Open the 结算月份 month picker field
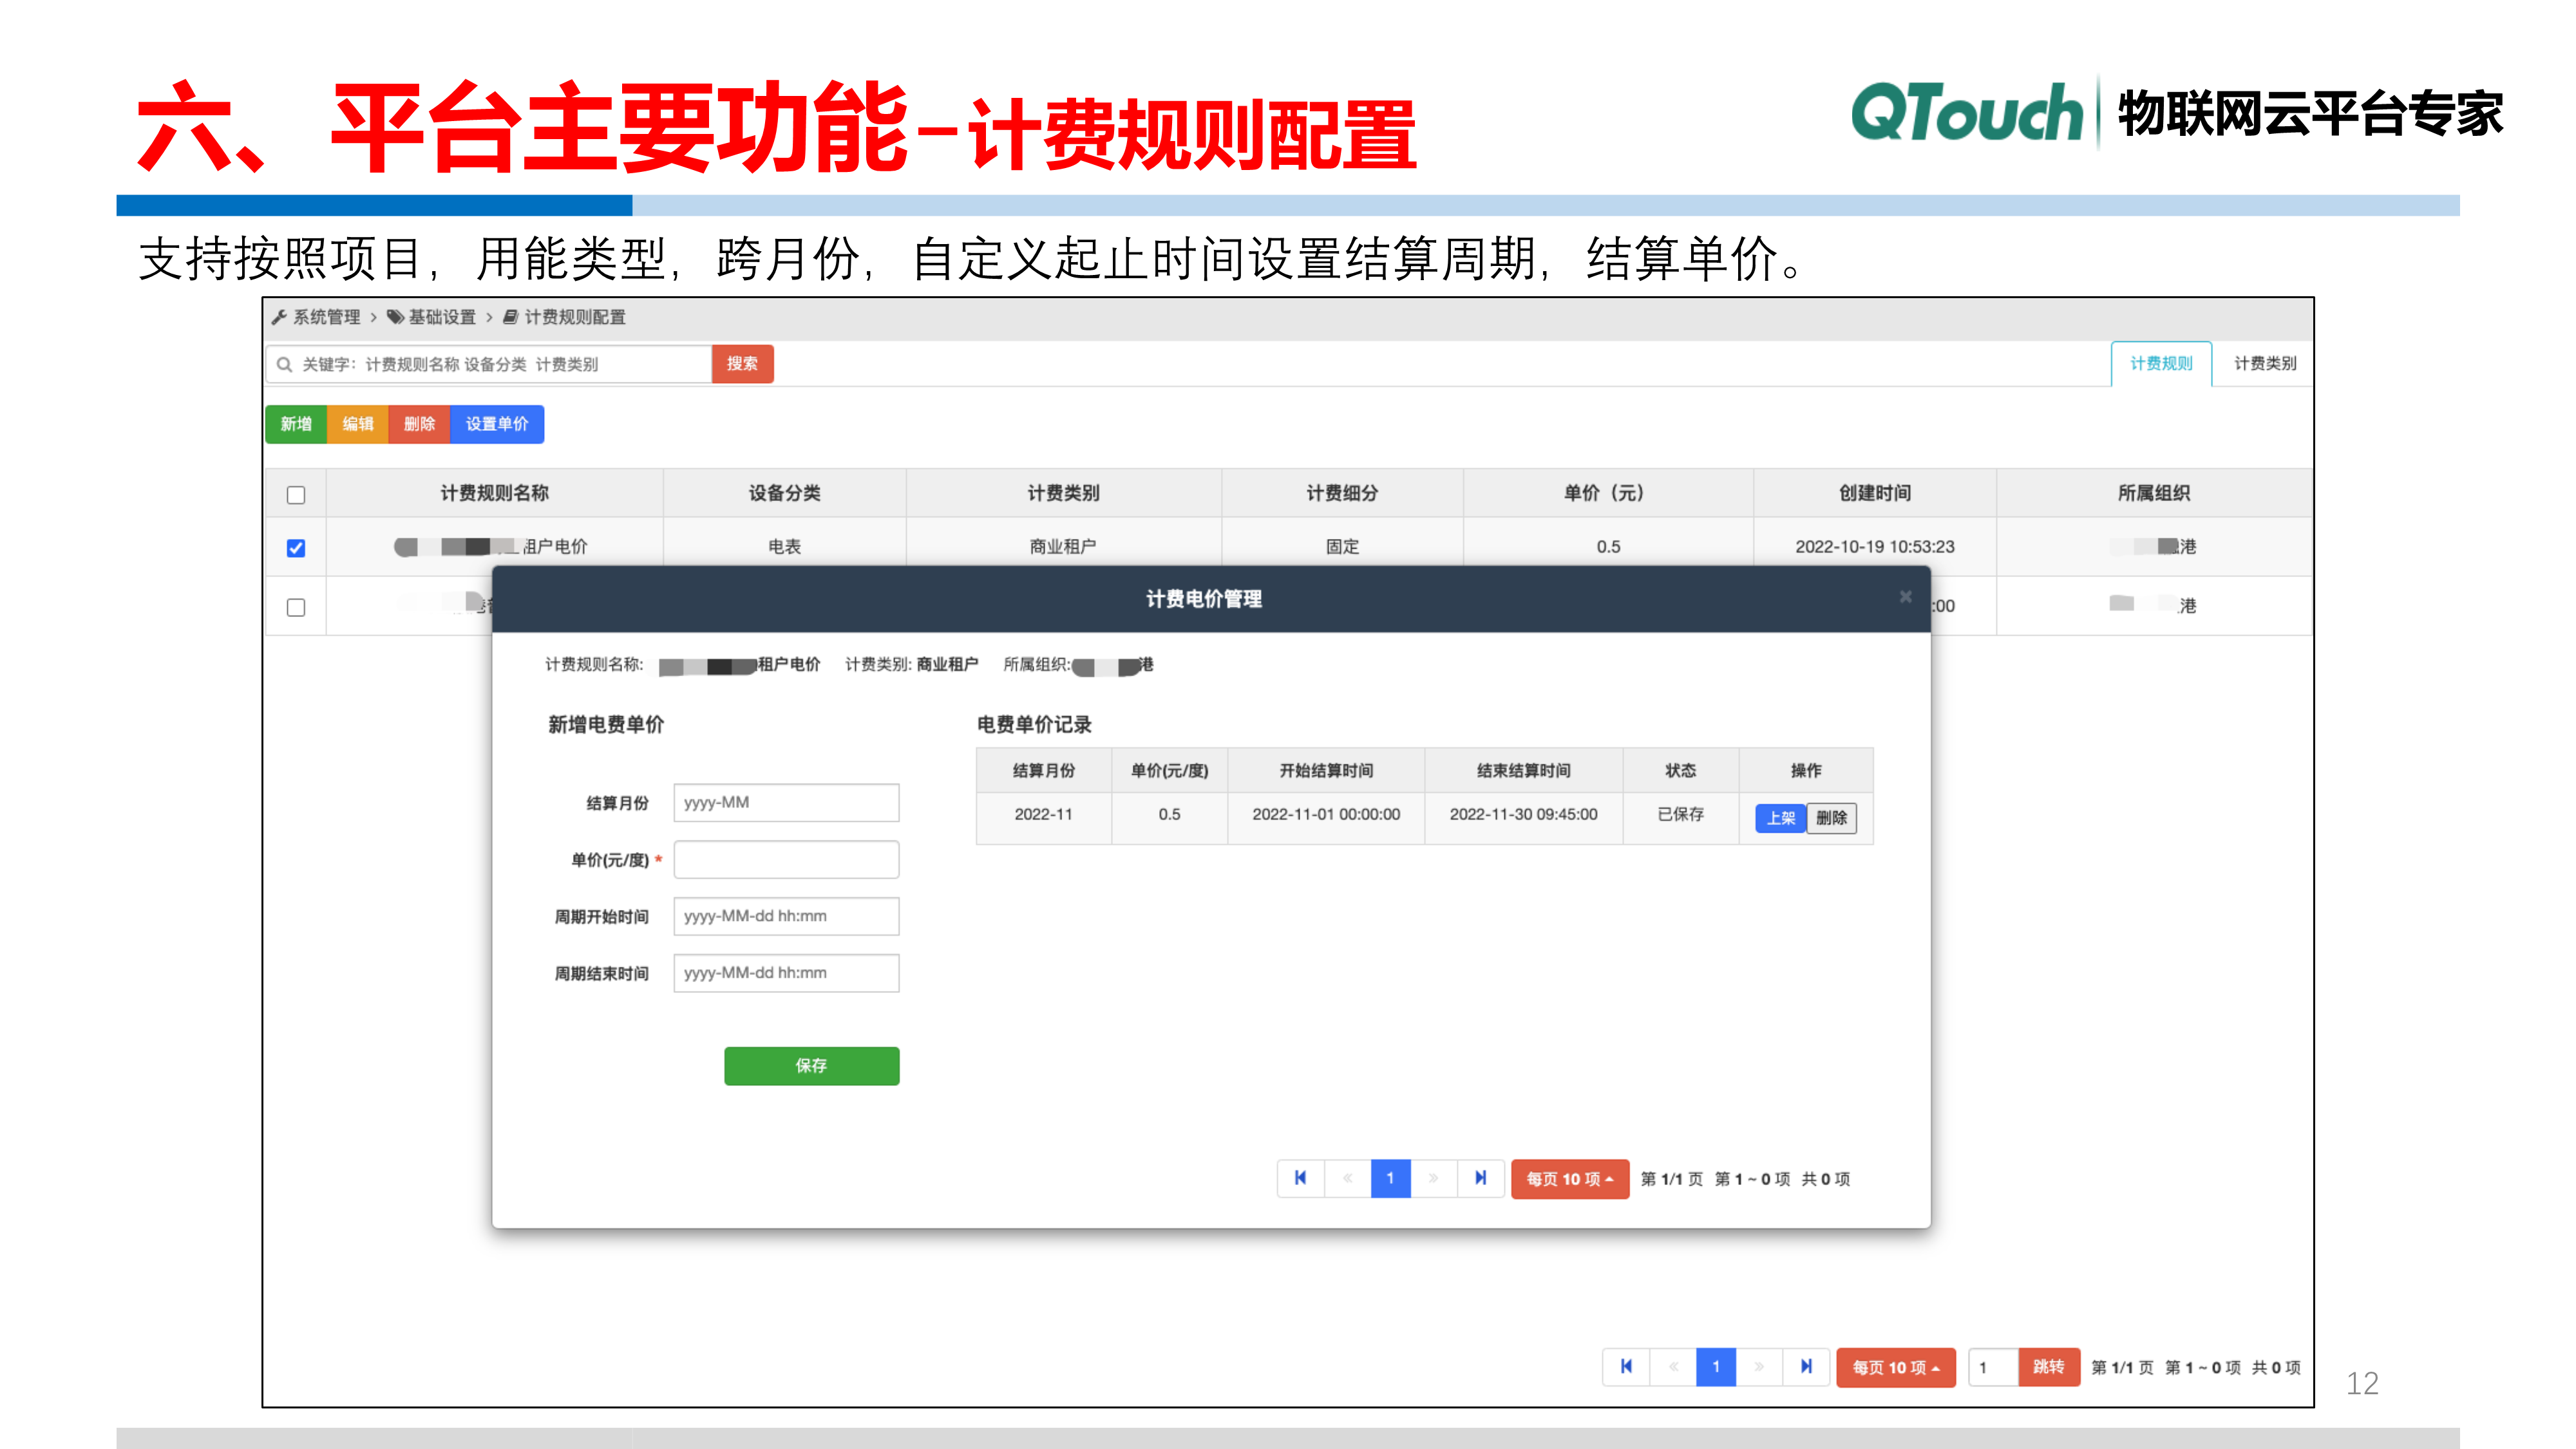Image resolution: width=2576 pixels, height=1449 pixels. (786, 802)
